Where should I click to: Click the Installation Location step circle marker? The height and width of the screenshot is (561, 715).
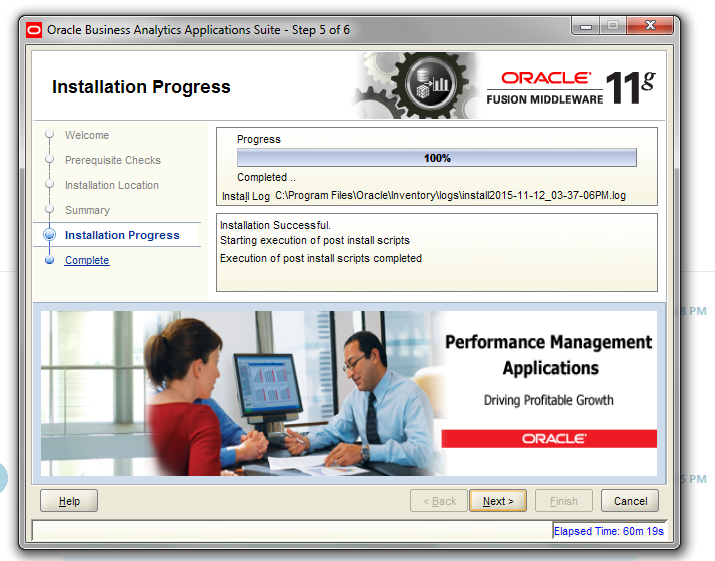click(x=49, y=184)
